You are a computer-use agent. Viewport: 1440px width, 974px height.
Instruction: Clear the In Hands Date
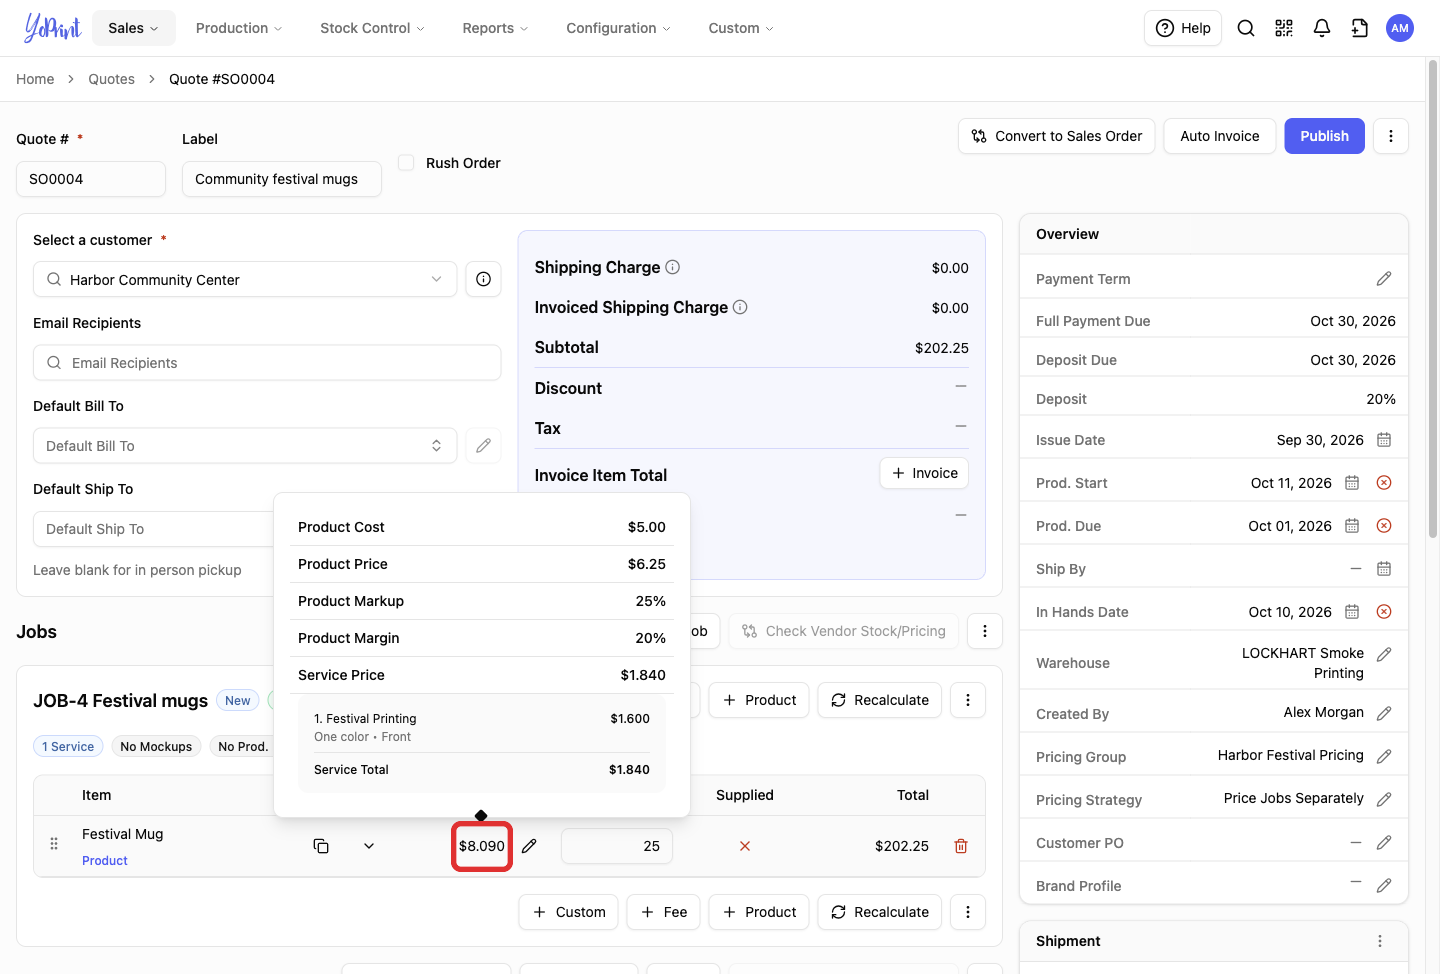point(1384,612)
